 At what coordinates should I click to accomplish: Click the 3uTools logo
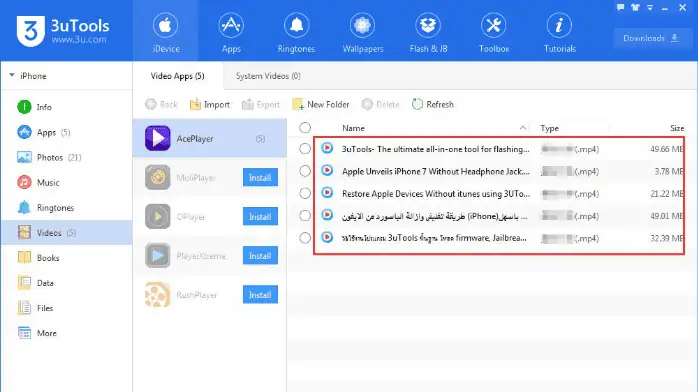click(63, 31)
